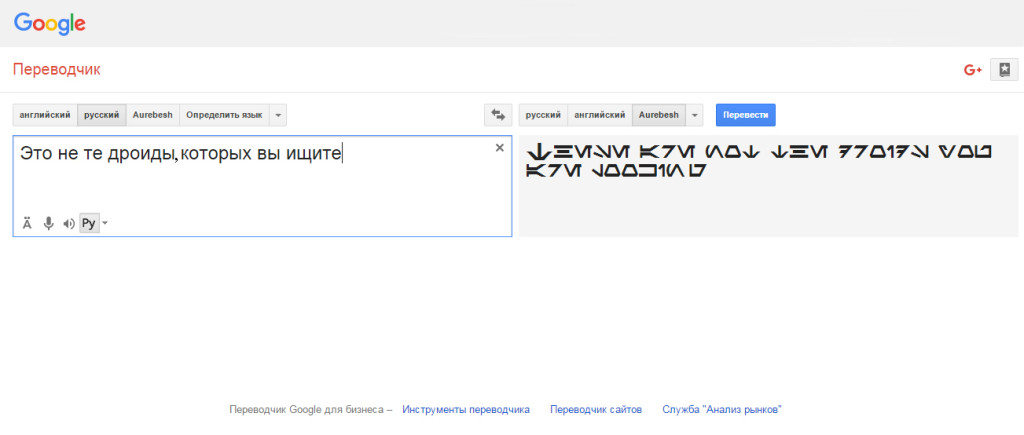Screen dimensions: 1024x435
Task: Click into the source text field
Action: (x=262, y=186)
